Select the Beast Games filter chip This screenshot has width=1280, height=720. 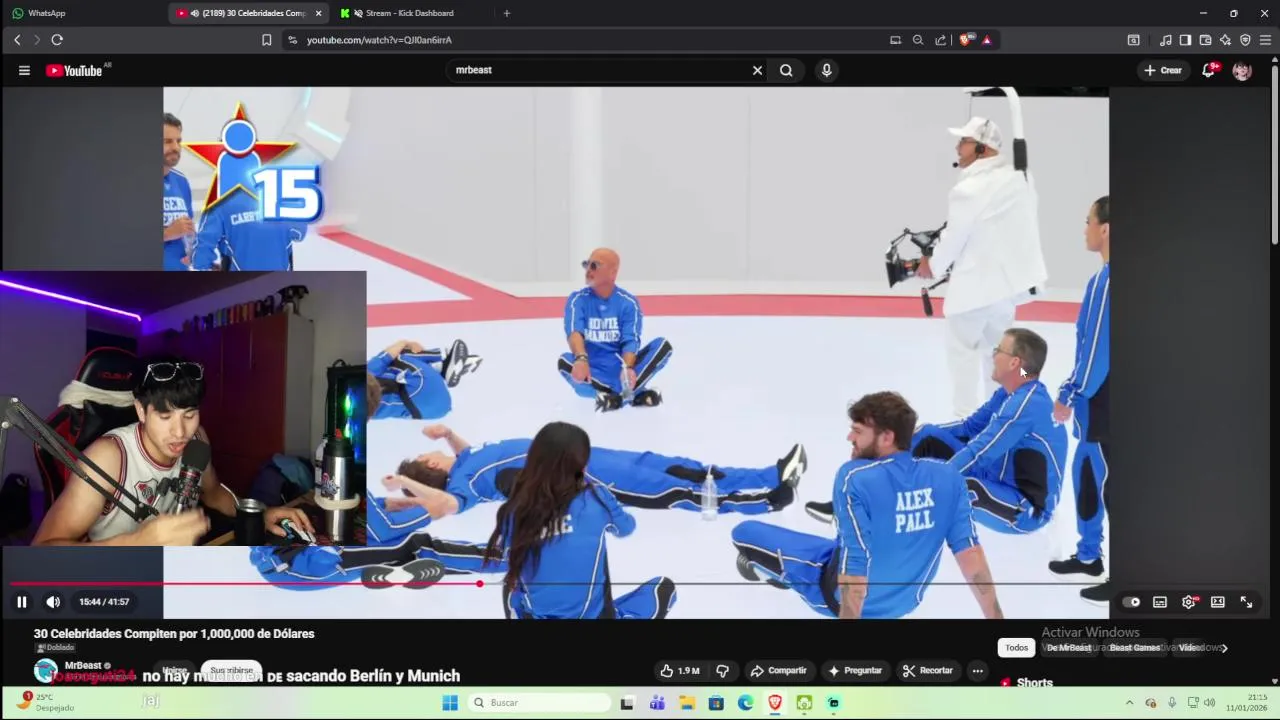click(1134, 648)
